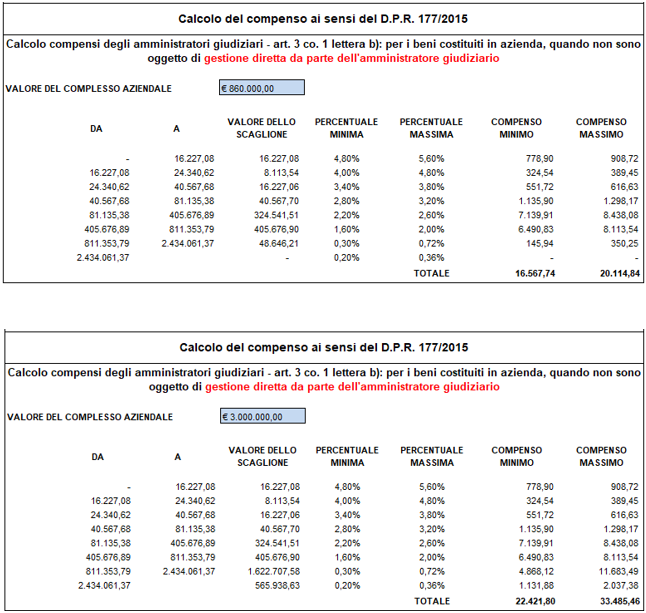The width and height of the screenshot is (646, 613).
Task: Click the € 860.000,00 company value field
Action: tap(261, 88)
